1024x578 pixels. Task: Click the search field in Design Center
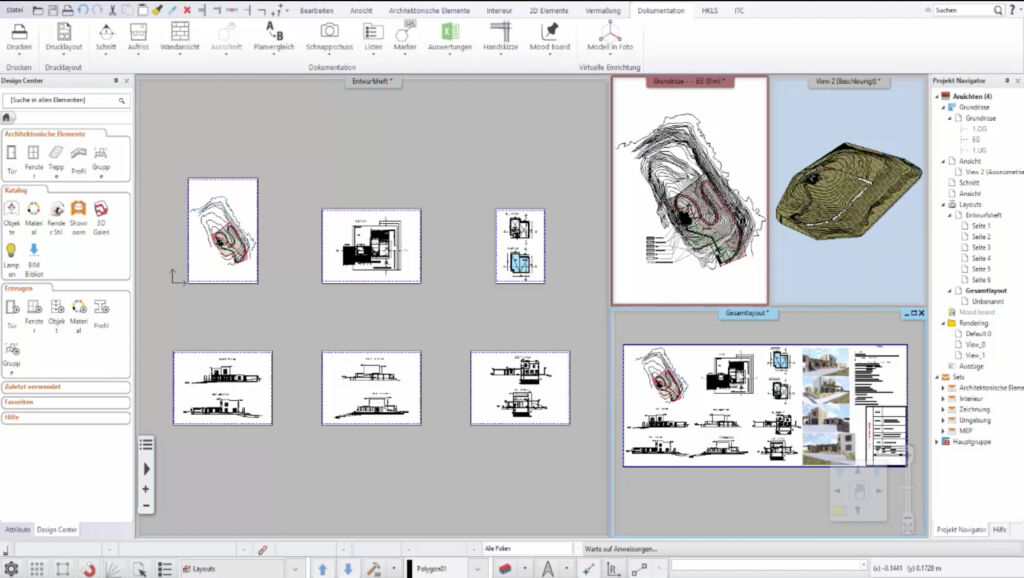click(x=65, y=100)
